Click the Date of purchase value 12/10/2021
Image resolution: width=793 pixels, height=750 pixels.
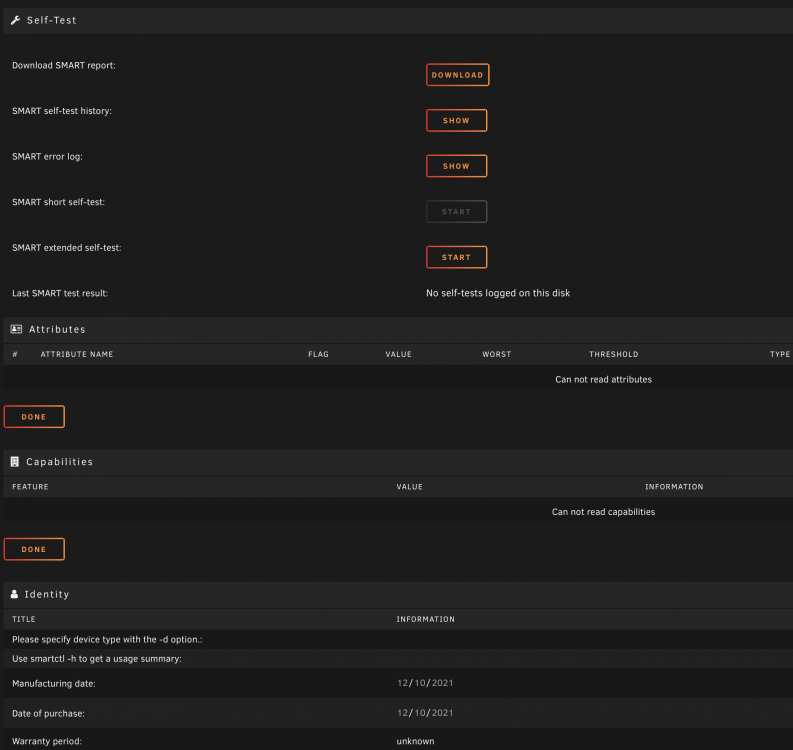click(x=425, y=713)
